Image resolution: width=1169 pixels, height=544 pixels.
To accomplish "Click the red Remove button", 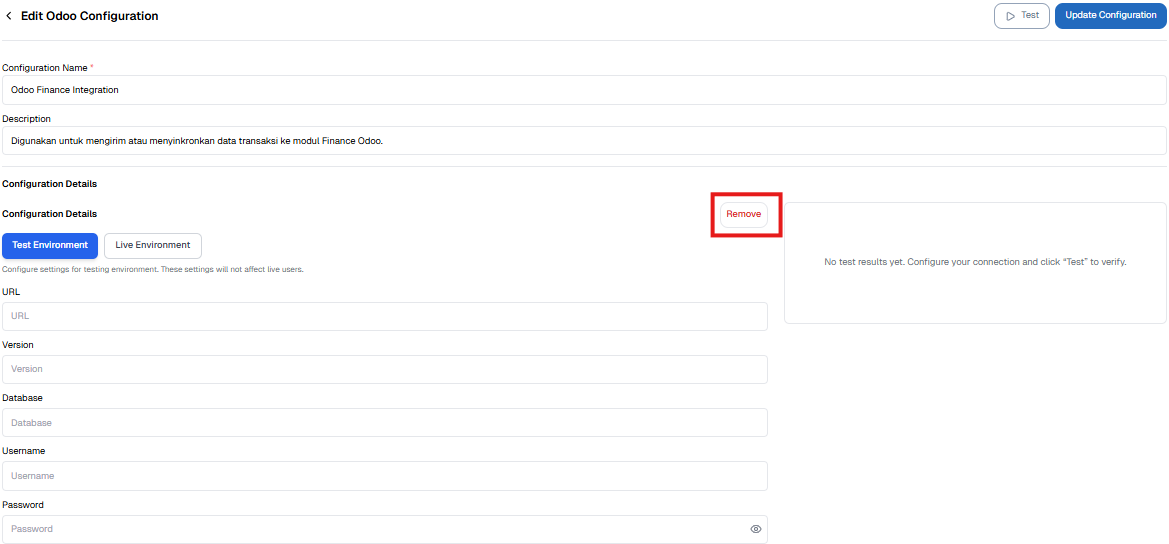I will (743, 214).
